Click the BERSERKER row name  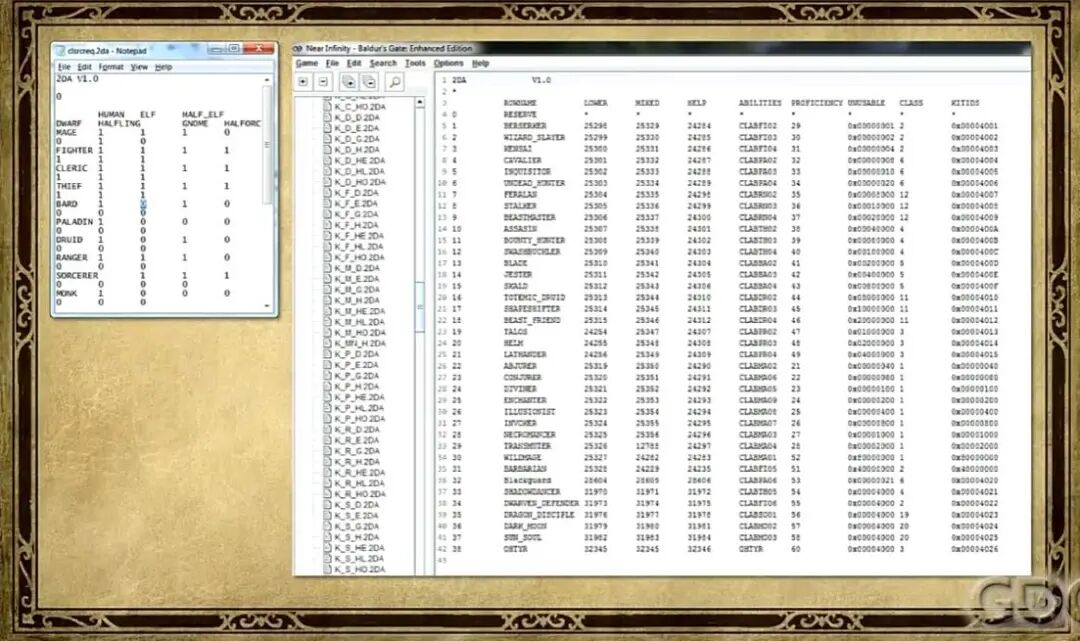(524, 126)
